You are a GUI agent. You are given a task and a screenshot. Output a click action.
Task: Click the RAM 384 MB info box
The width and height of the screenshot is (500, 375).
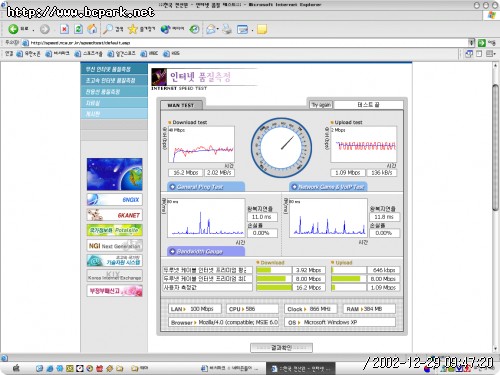(369, 309)
